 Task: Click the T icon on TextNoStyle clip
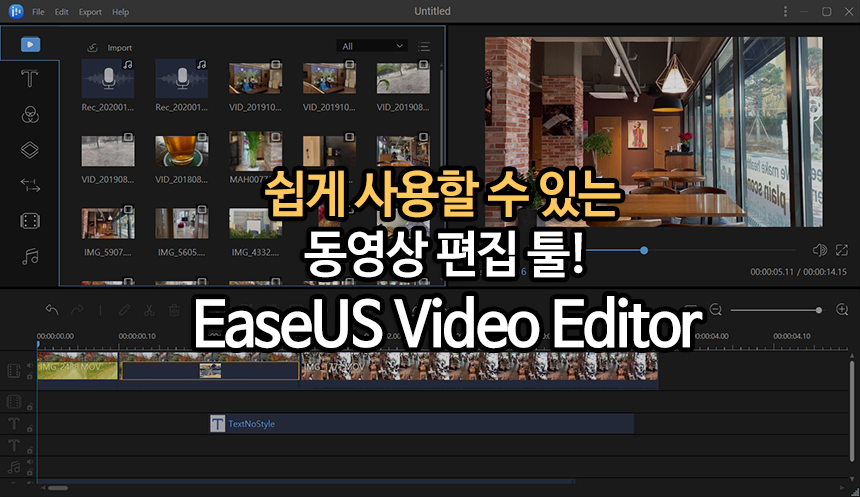pos(218,423)
